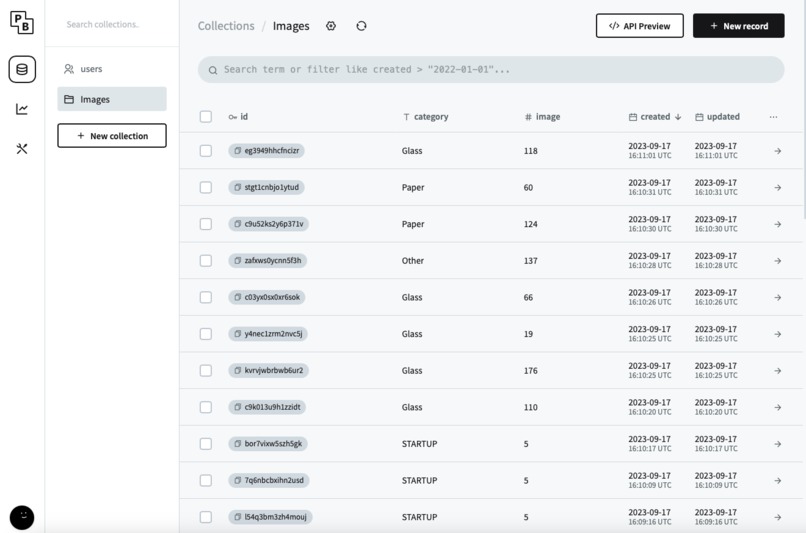Viewport: 806px width, 533px height.
Task: Click image value 118 in first row
Action: click(530, 151)
